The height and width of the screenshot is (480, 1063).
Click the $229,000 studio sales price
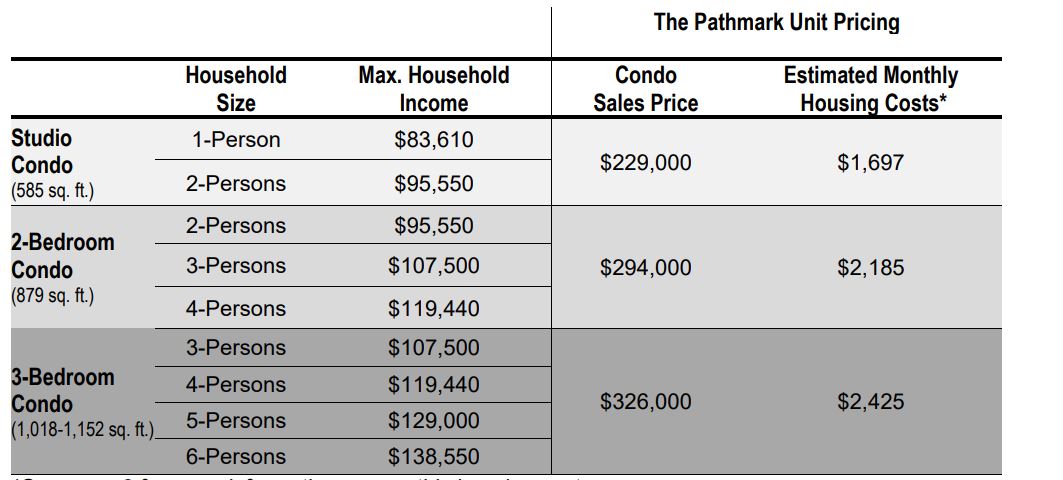point(645,162)
